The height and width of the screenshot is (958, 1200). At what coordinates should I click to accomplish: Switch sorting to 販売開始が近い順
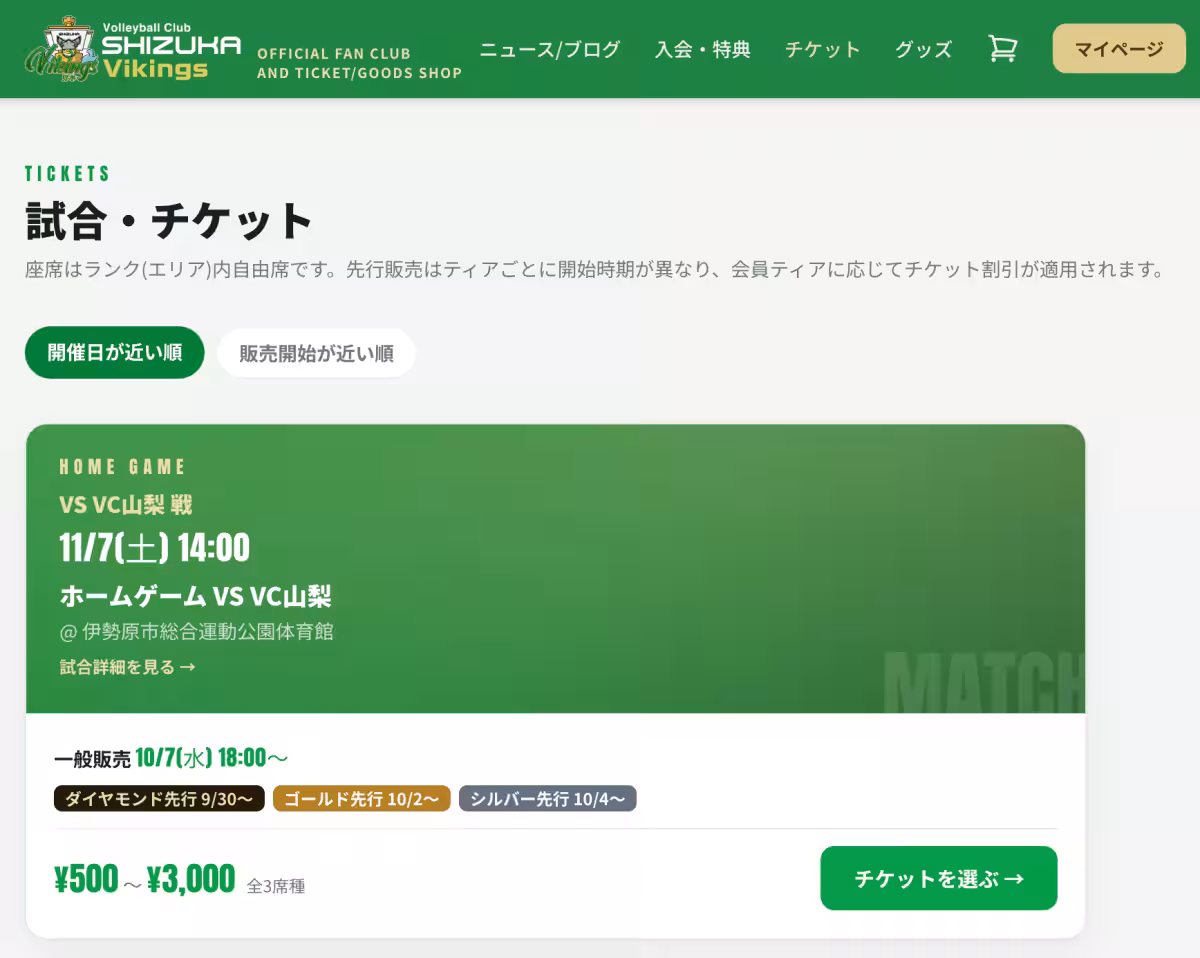[x=316, y=353]
